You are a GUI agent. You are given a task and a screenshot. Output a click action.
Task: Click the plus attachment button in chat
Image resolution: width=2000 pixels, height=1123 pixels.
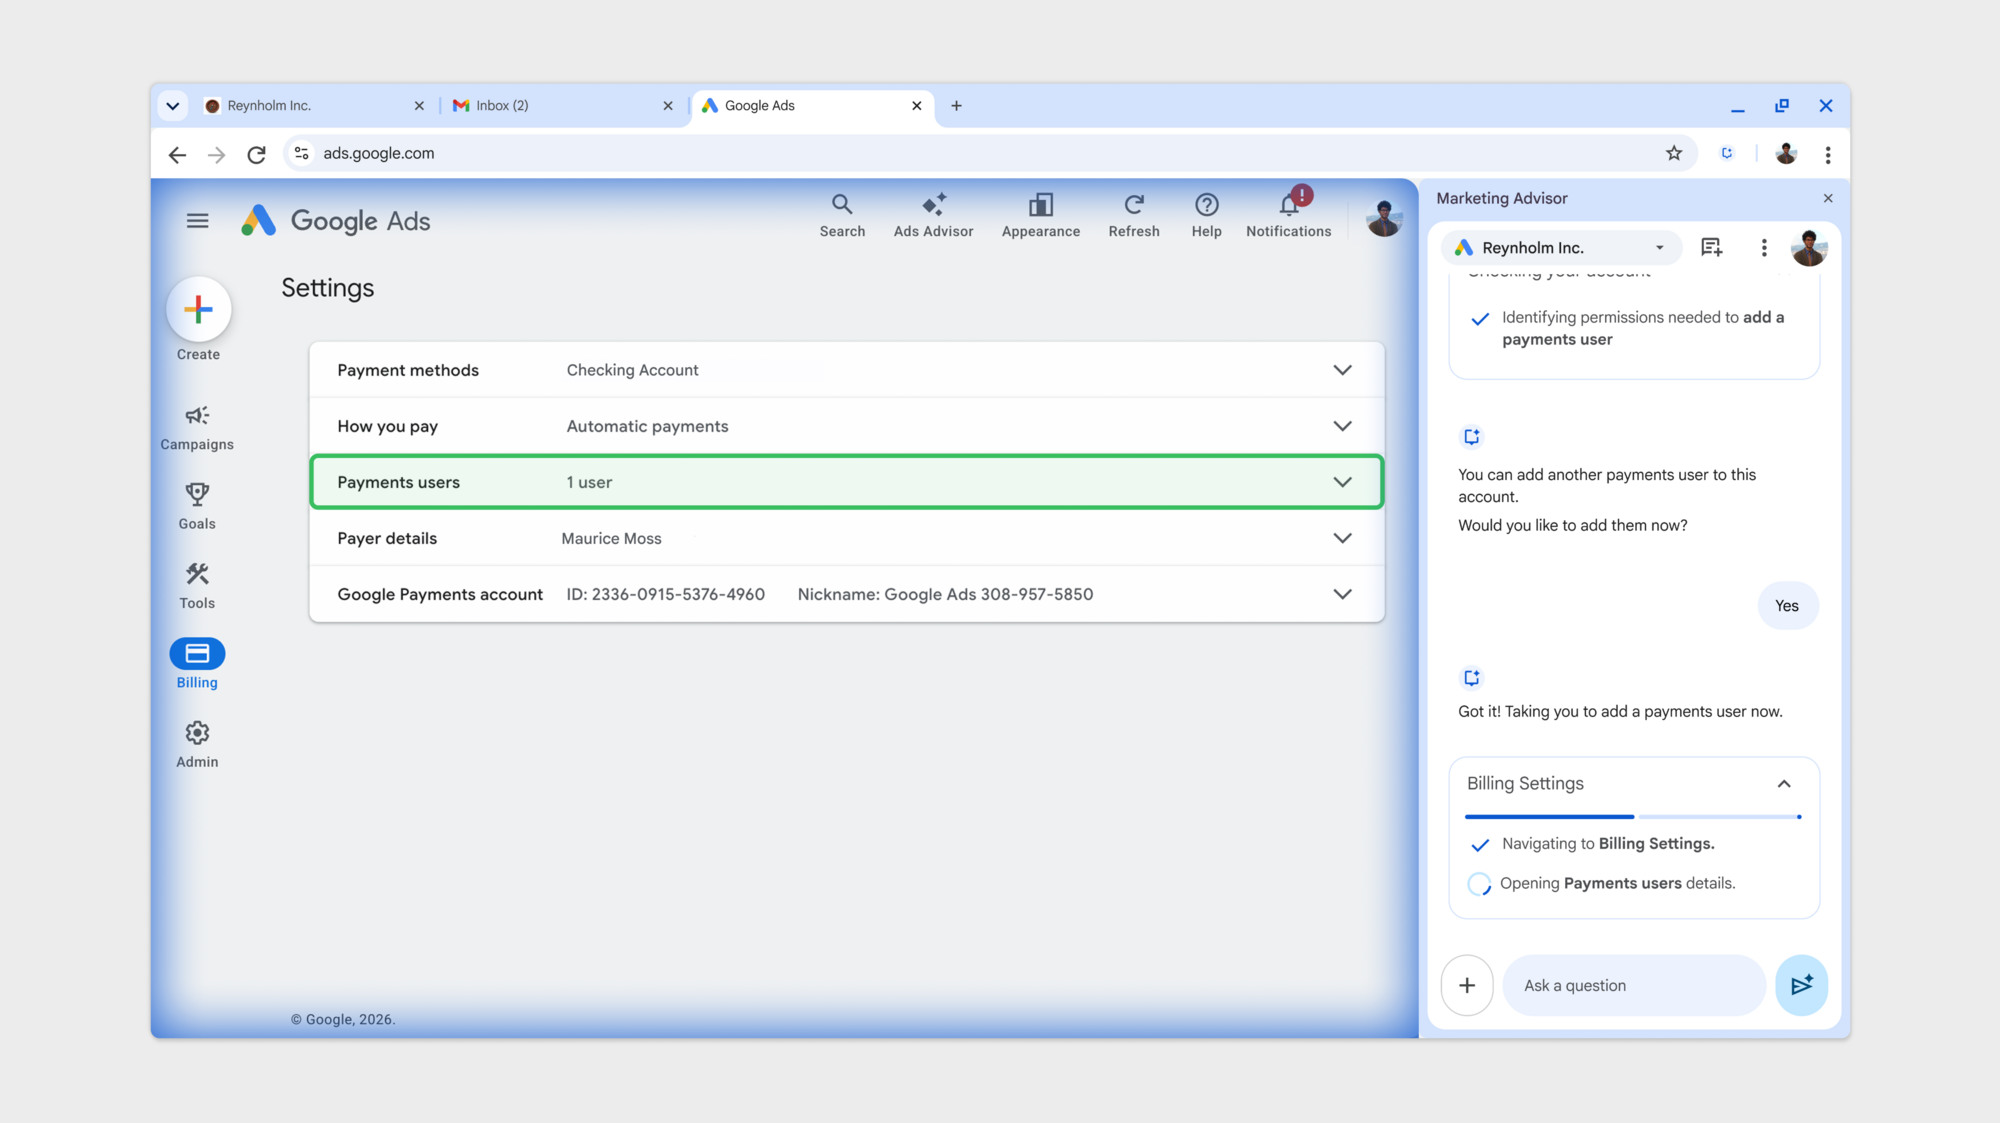pos(1467,985)
